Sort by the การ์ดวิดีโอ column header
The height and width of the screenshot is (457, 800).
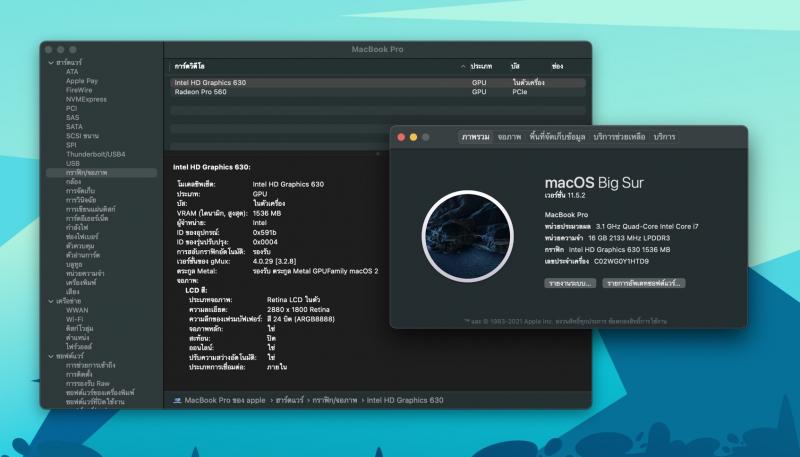coord(189,67)
